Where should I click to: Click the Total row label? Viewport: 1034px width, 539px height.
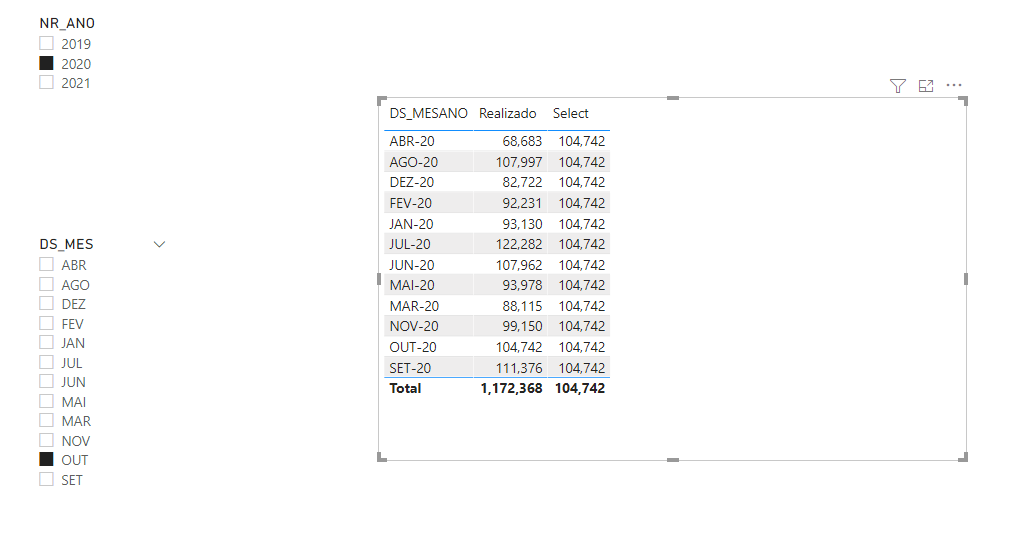(x=405, y=388)
